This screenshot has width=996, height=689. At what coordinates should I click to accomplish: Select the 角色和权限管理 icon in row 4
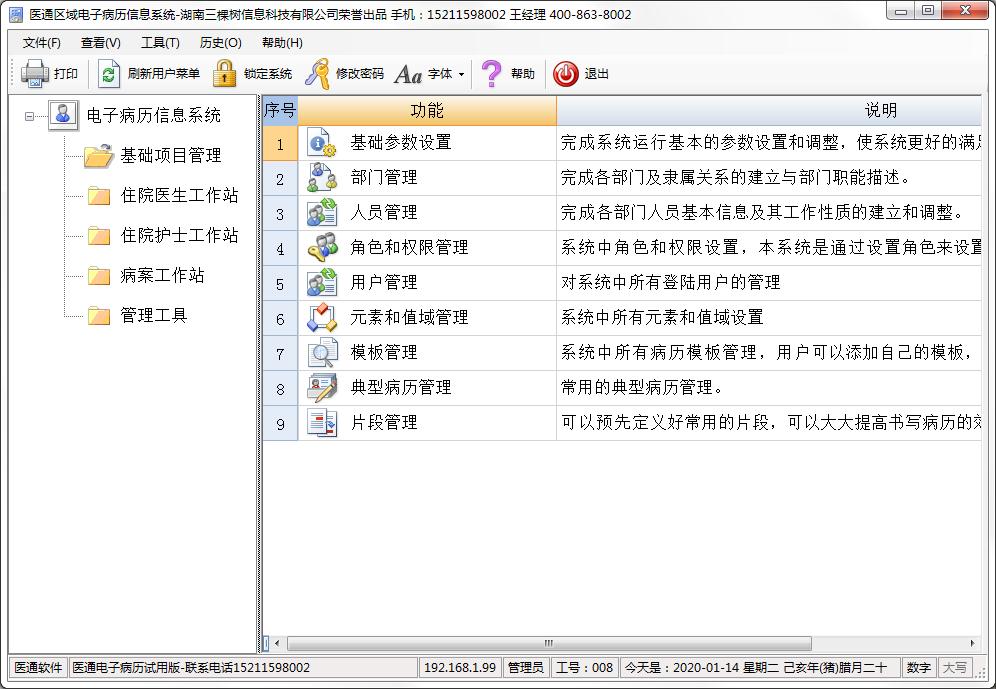coord(321,247)
